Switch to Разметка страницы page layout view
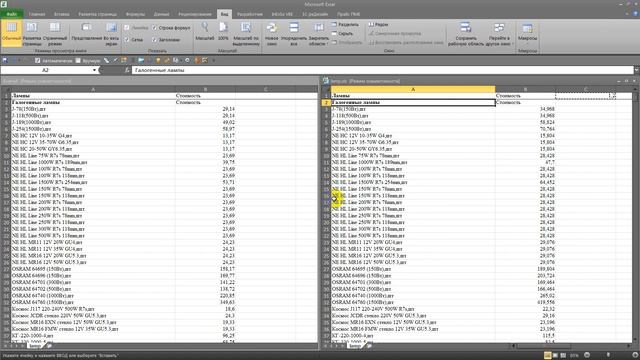The image size is (640, 360). 32,33
